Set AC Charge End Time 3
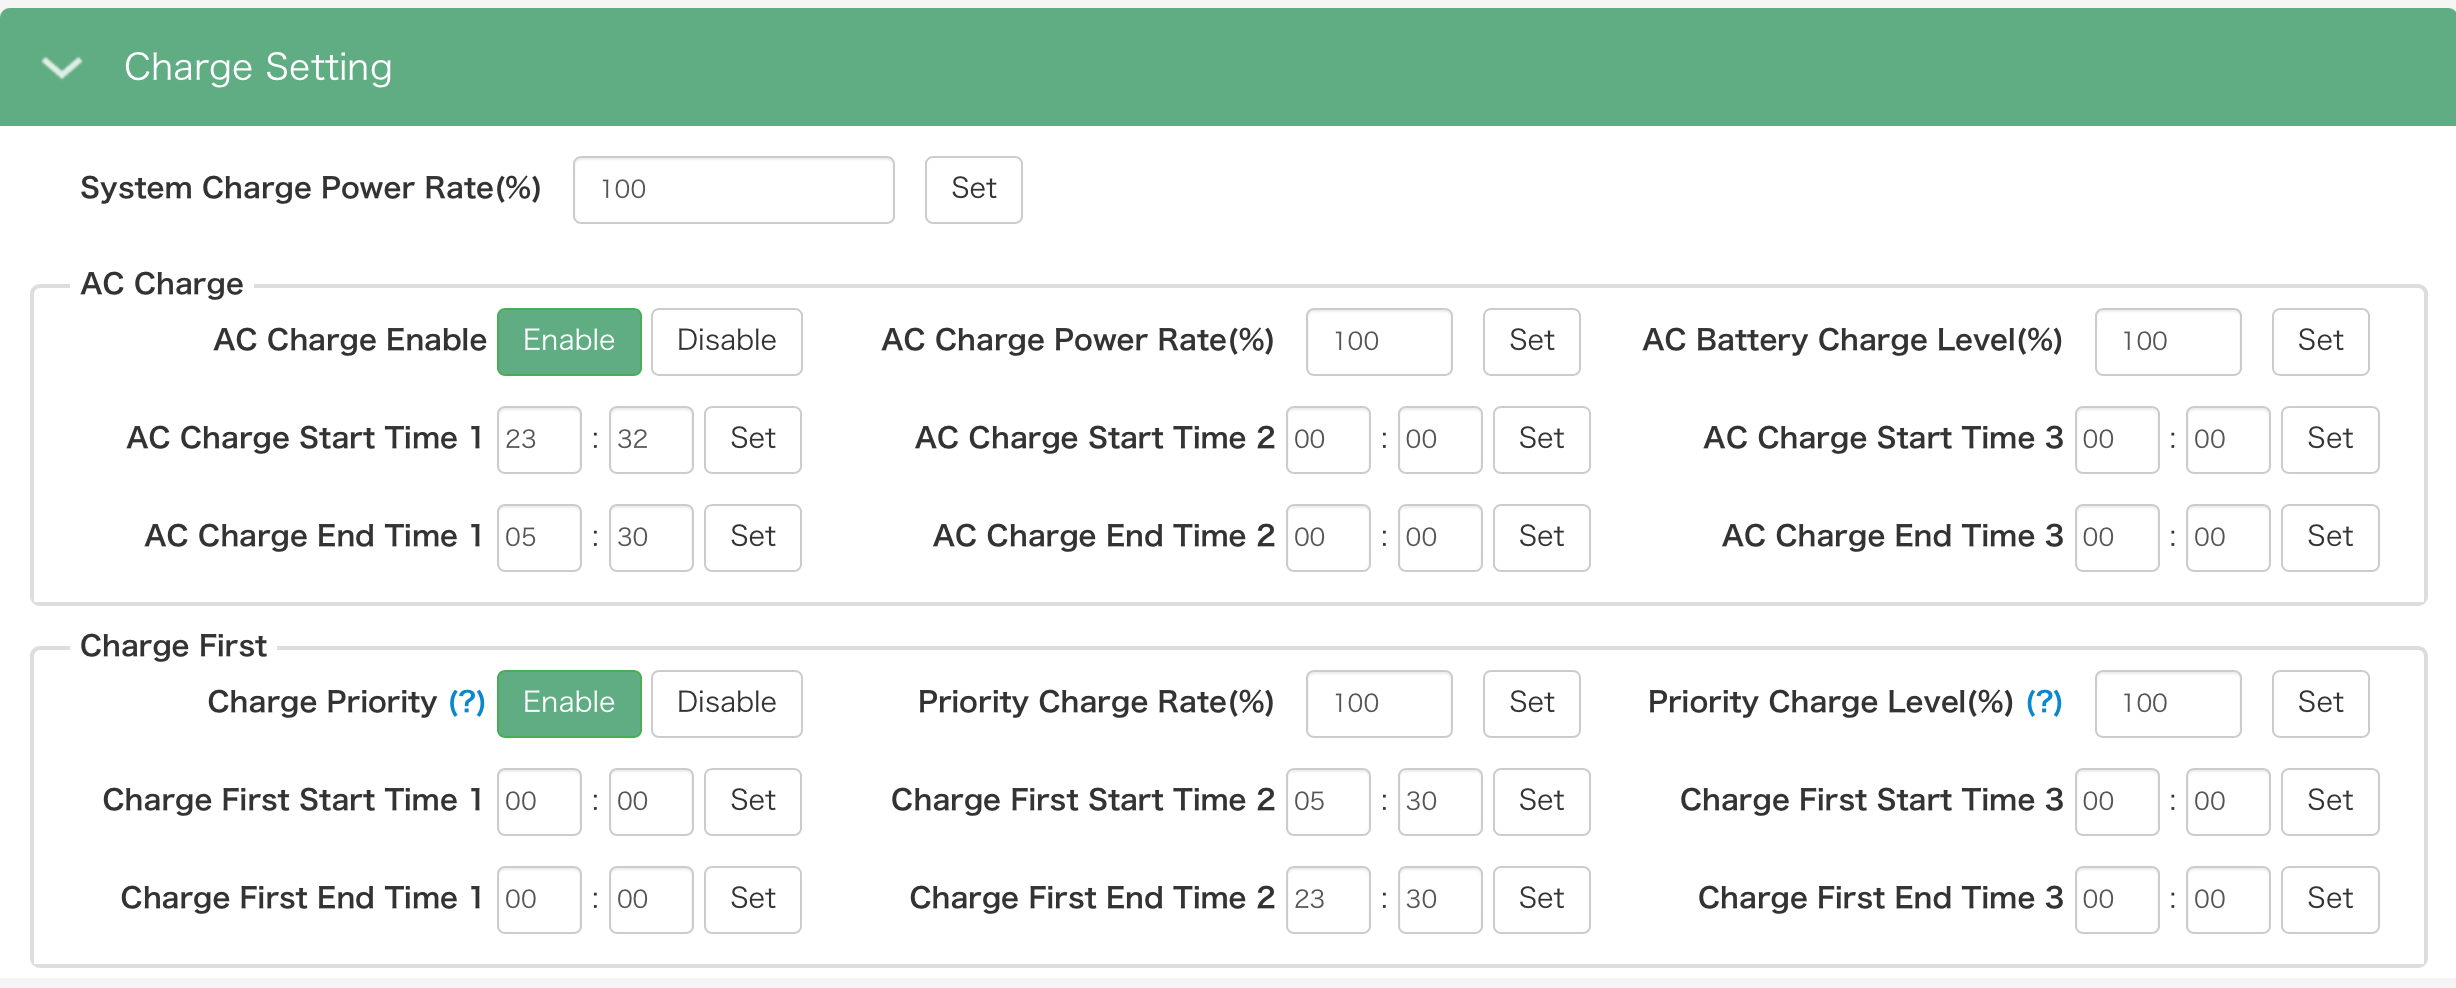Image resolution: width=2456 pixels, height=988 pixels. [2330, 537]
